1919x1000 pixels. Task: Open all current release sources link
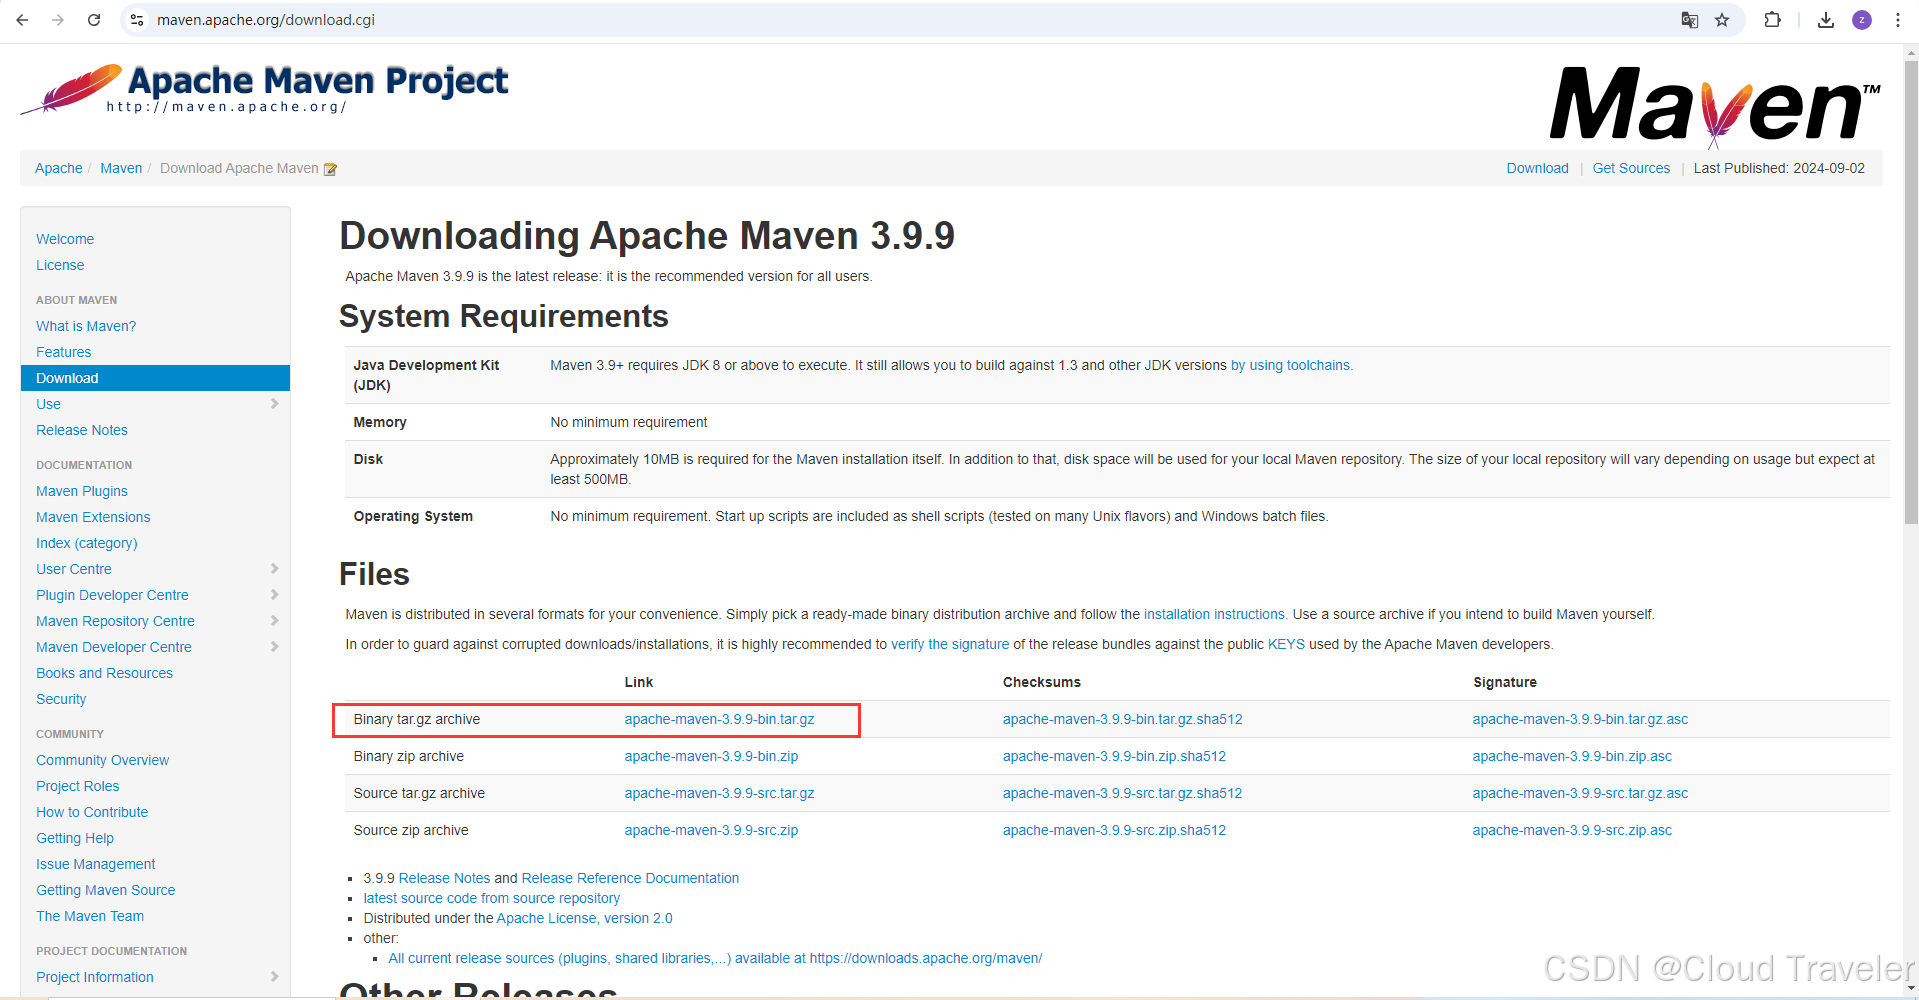click(715, 958)
